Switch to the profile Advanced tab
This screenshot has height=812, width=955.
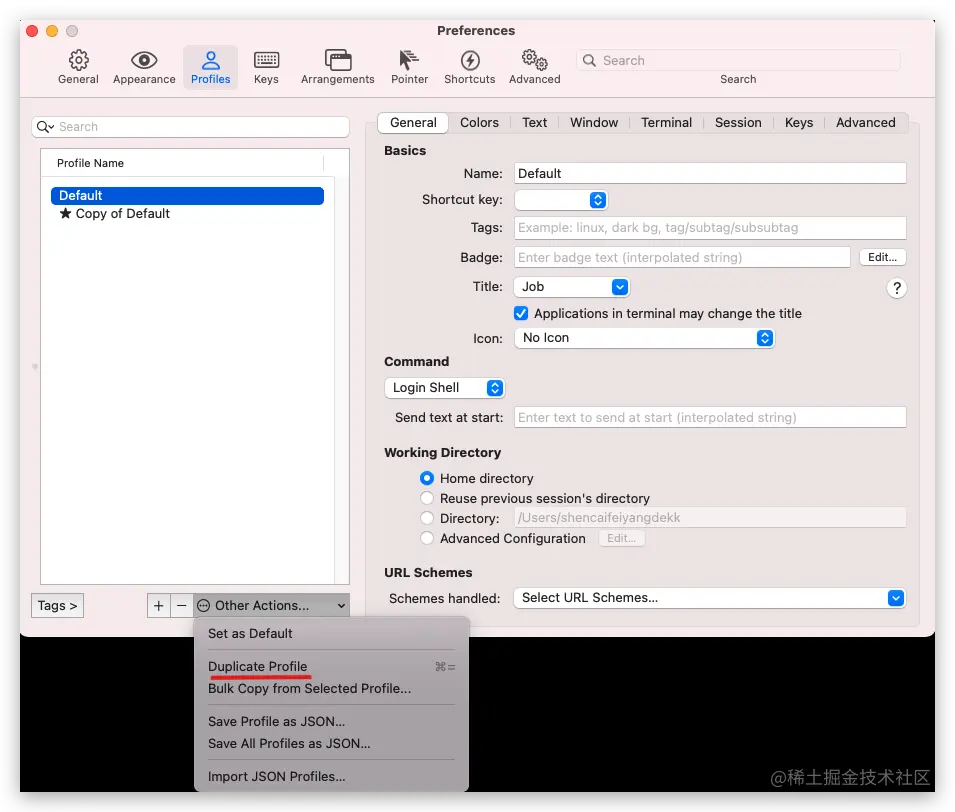point(865,122)
